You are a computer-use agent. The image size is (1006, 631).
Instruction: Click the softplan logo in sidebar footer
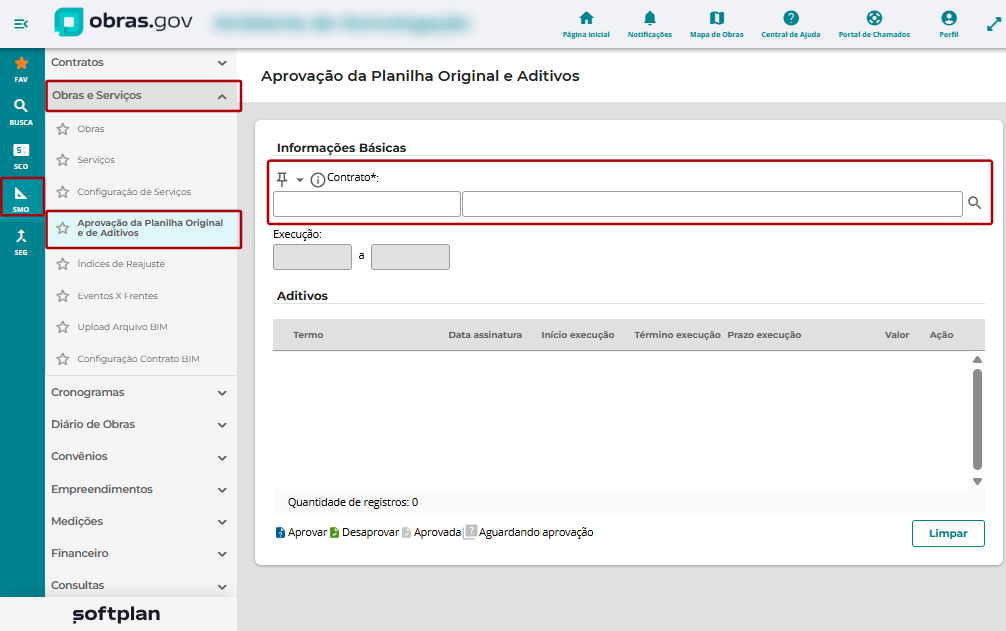tap(116, 614)
